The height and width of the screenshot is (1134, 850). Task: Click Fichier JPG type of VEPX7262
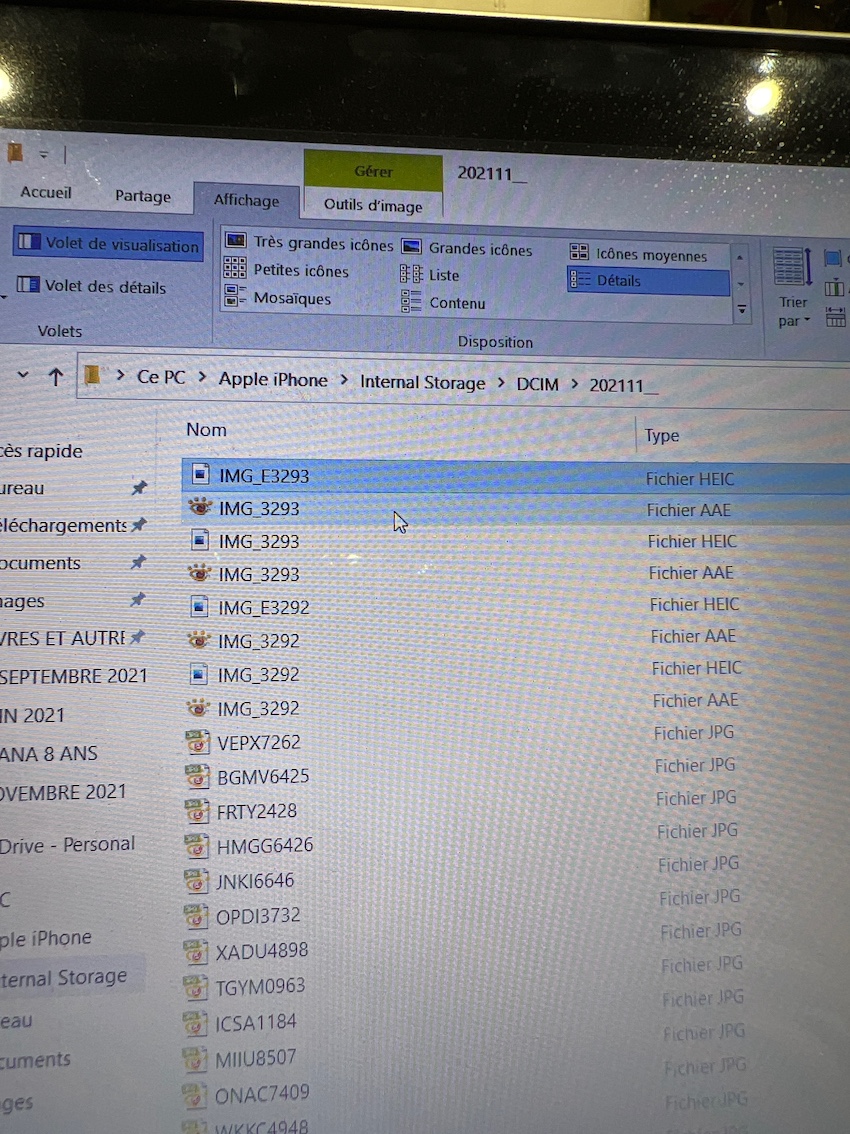click(x=694, y=733)
